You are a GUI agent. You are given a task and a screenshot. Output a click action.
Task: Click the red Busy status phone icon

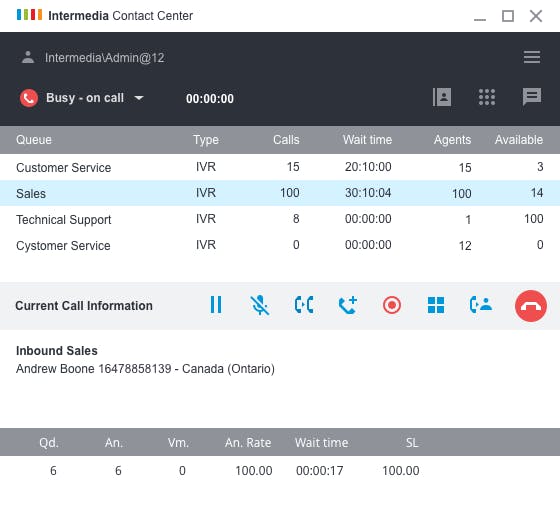(29, 98)
